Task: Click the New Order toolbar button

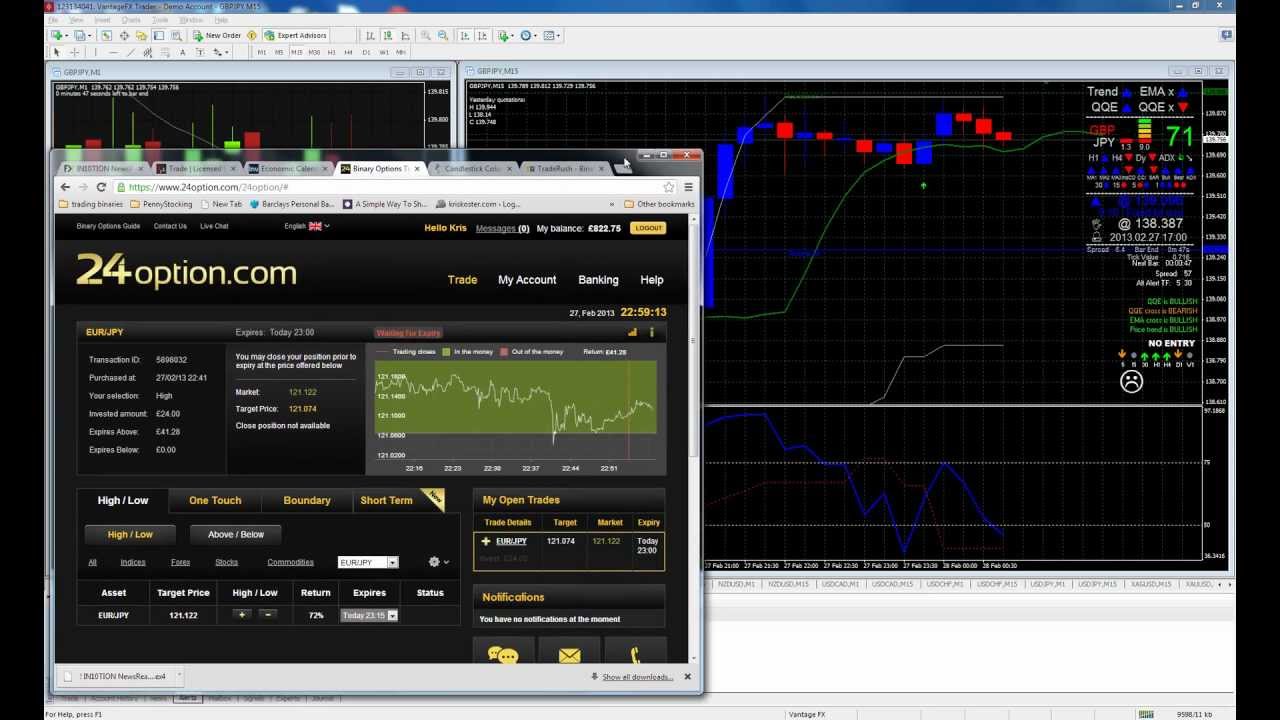Action: (x=217, y=35)
